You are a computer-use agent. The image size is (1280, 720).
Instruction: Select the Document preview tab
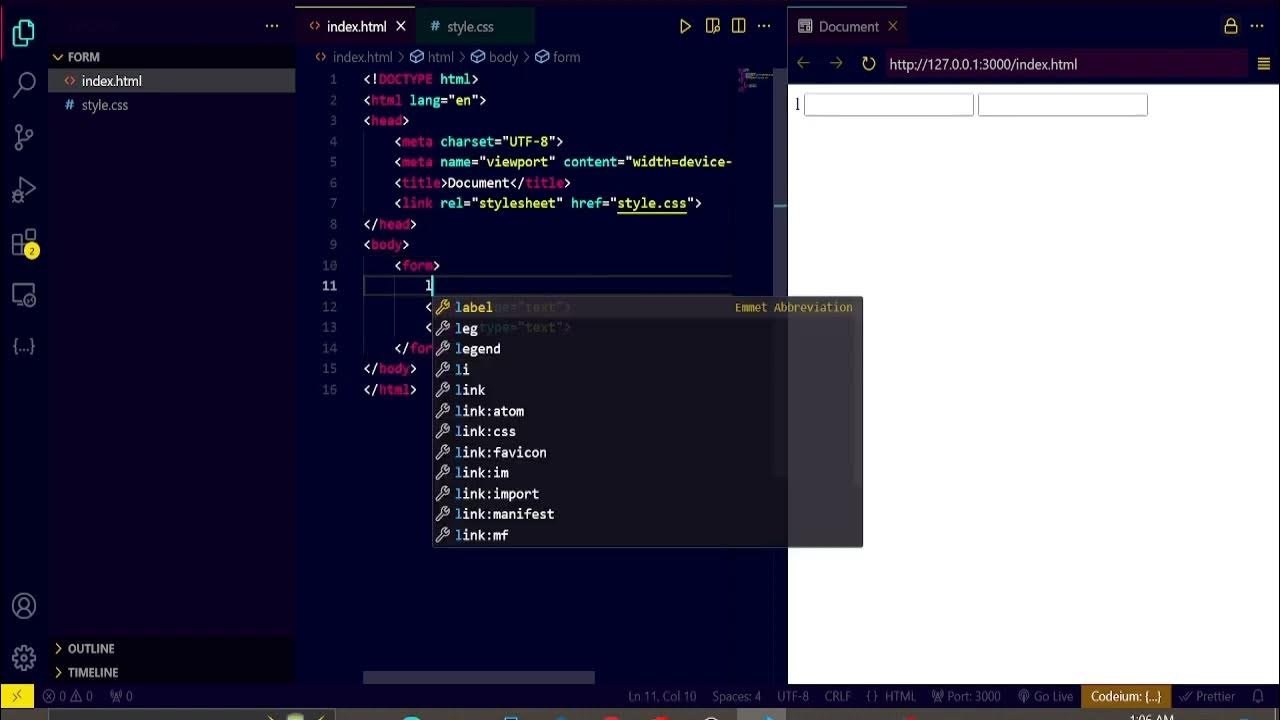848,27
